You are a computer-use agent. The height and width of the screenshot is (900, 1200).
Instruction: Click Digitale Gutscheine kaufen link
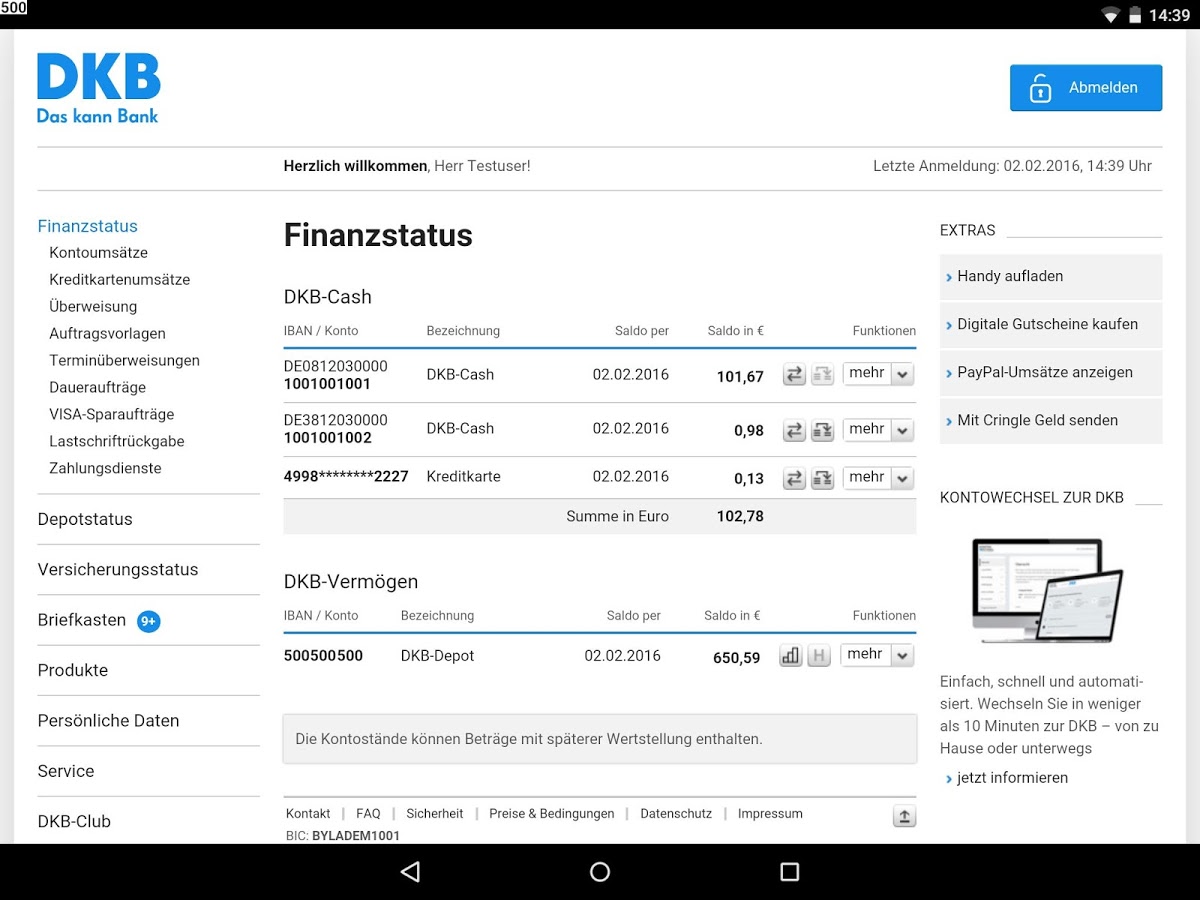coord(1051,325)
